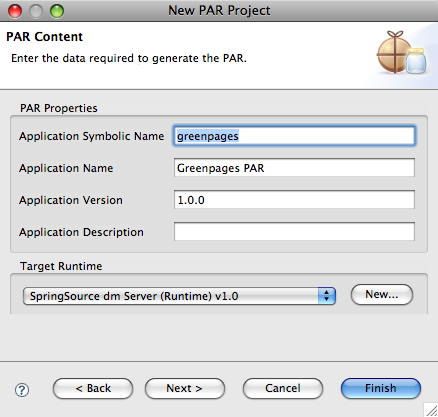Click the blue arrows on the Target Runtime combo
This screenshot has width=438, height=417.
coord(327,296)
